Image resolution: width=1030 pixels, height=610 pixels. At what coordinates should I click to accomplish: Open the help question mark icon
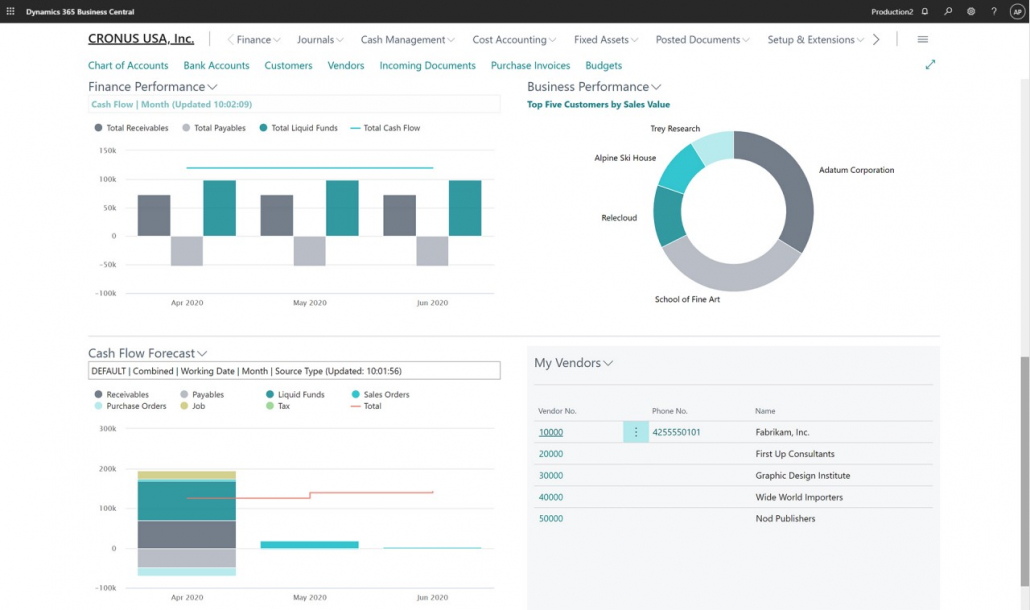[994, 11]
